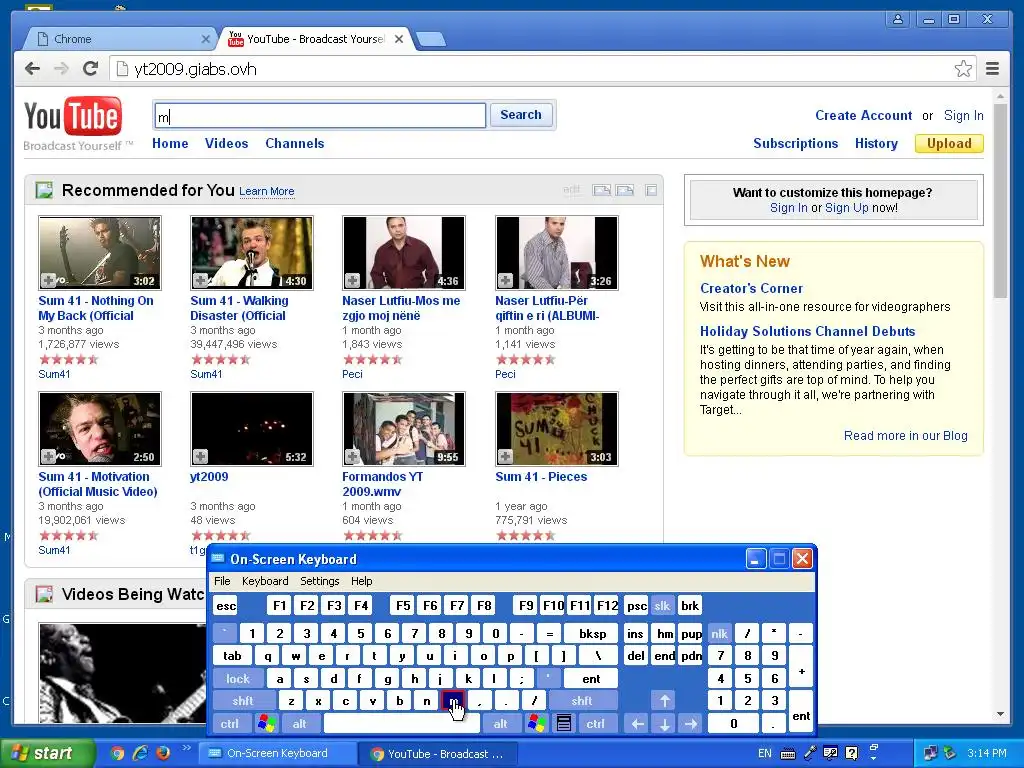The height and width of the screenshot is (768, 1024).
Task: Click the down arrow key
Action: click(x=664, y=724)
